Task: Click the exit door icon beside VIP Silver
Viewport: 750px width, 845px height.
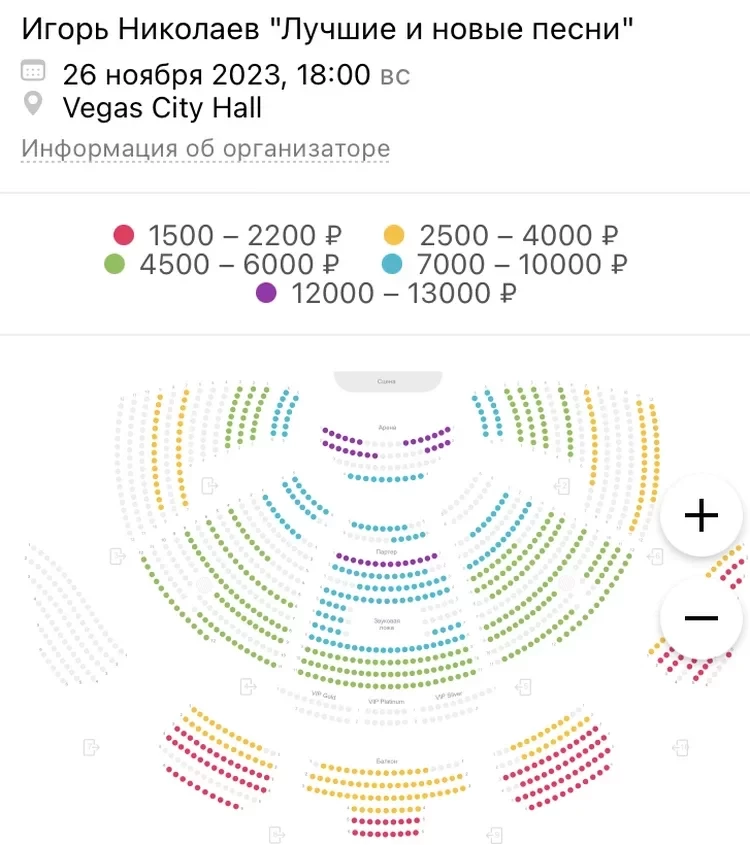Action: [x=522, y=687]
